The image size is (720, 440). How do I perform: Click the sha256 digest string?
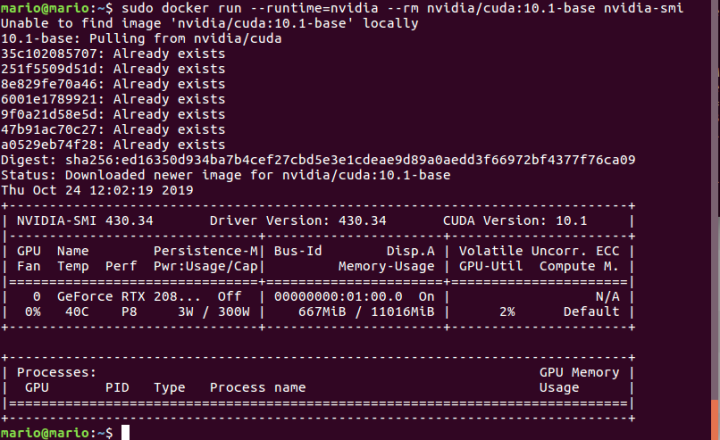pyautogui.click(x=350, y=160)
